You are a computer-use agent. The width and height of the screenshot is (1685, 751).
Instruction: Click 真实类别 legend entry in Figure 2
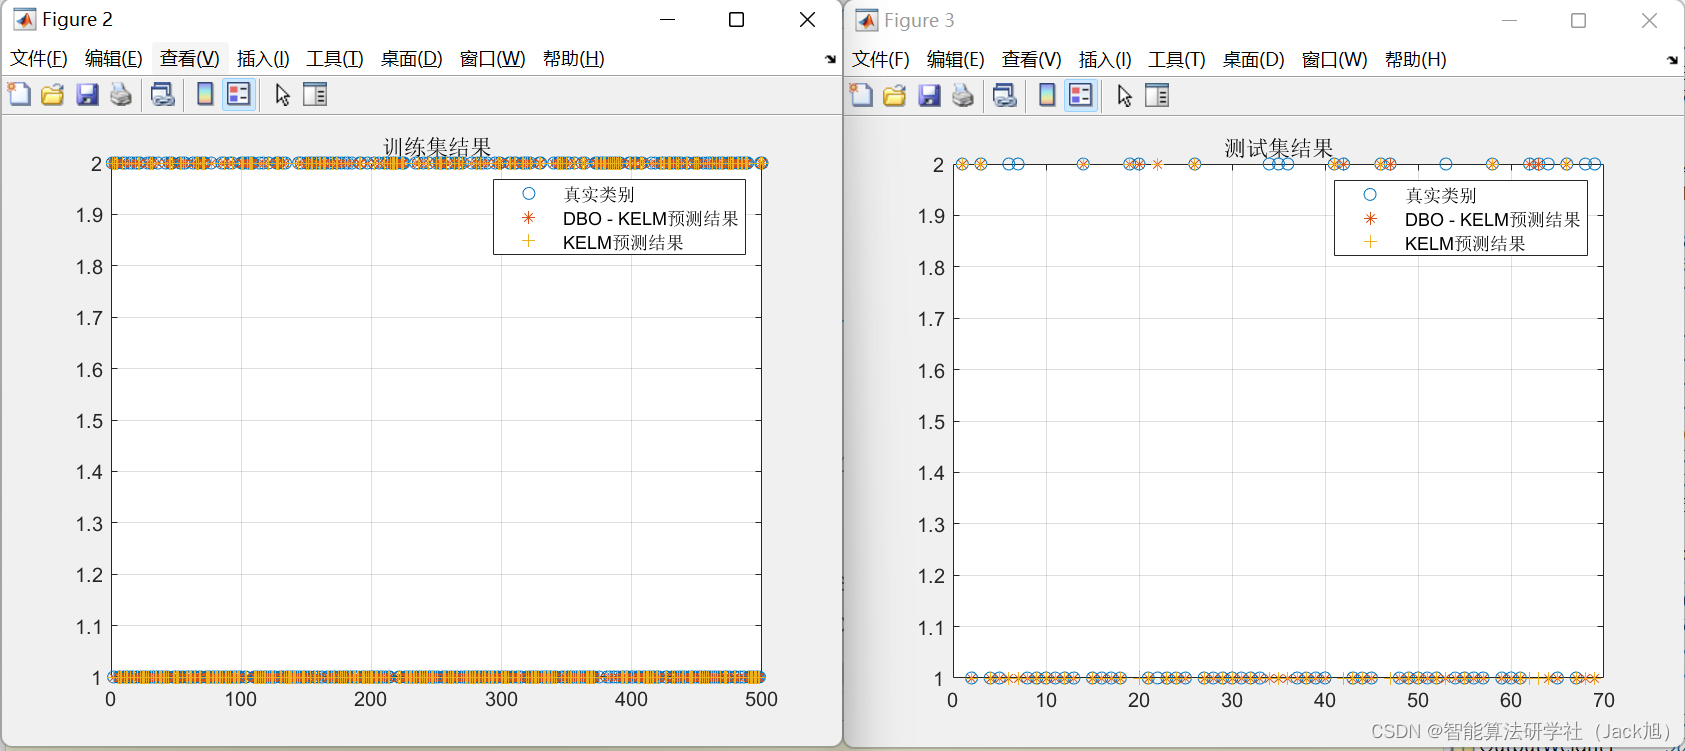[599, 194]
